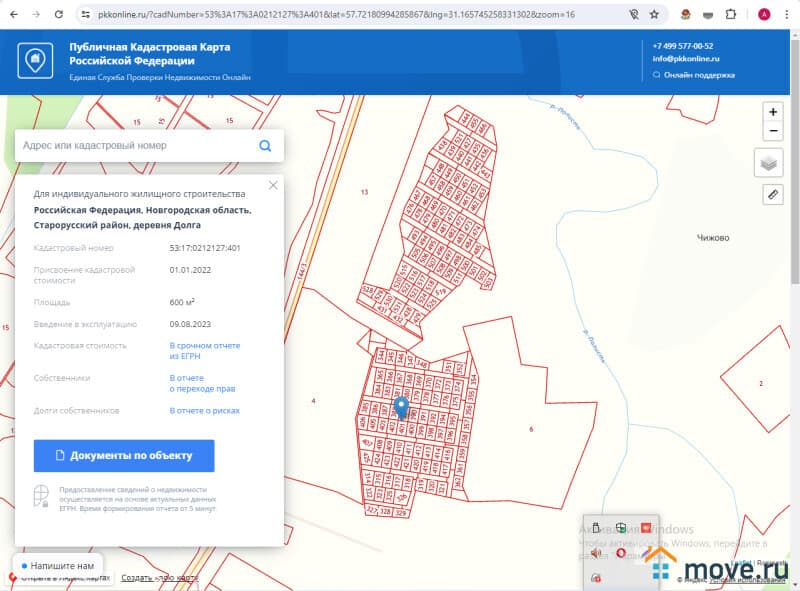Click the address text 'Старорусский район, деревня Долга'
This screenshot has height=591, width=800.
(x=117, y=225)
